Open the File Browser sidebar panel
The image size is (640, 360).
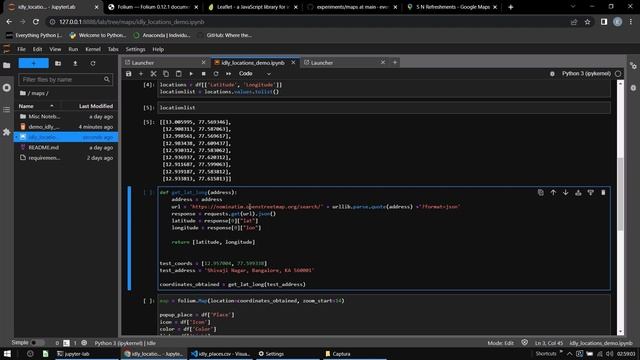click(x=7, y=65)
